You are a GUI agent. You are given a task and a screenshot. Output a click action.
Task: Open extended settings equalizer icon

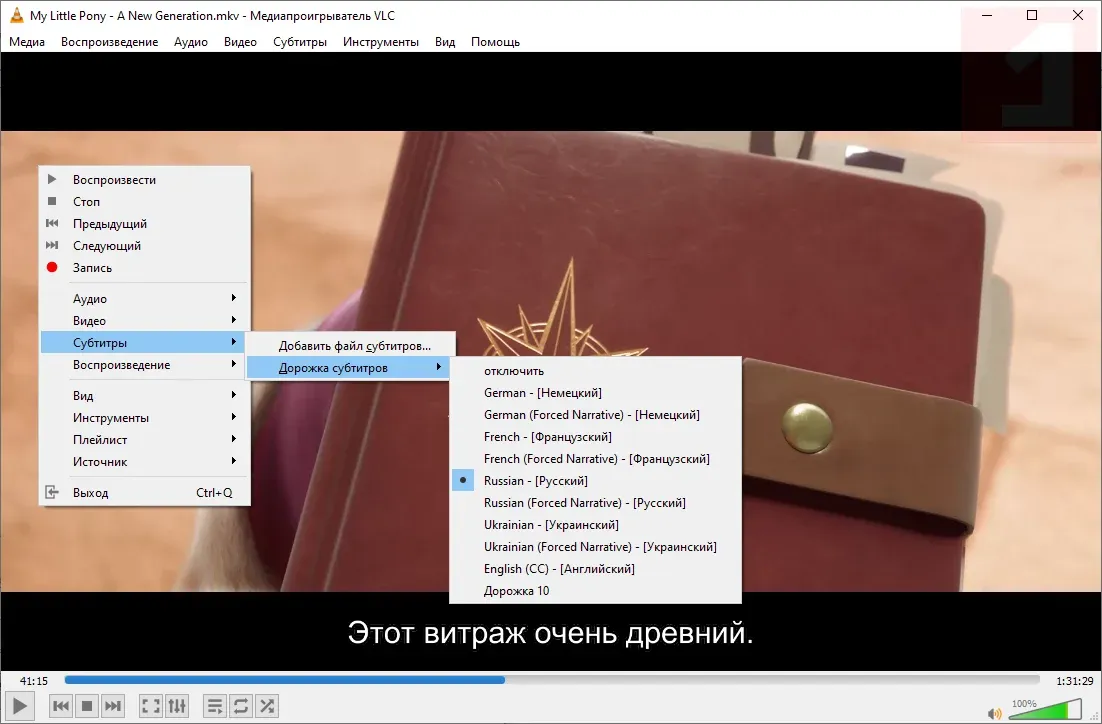click(x=177, y=706)
